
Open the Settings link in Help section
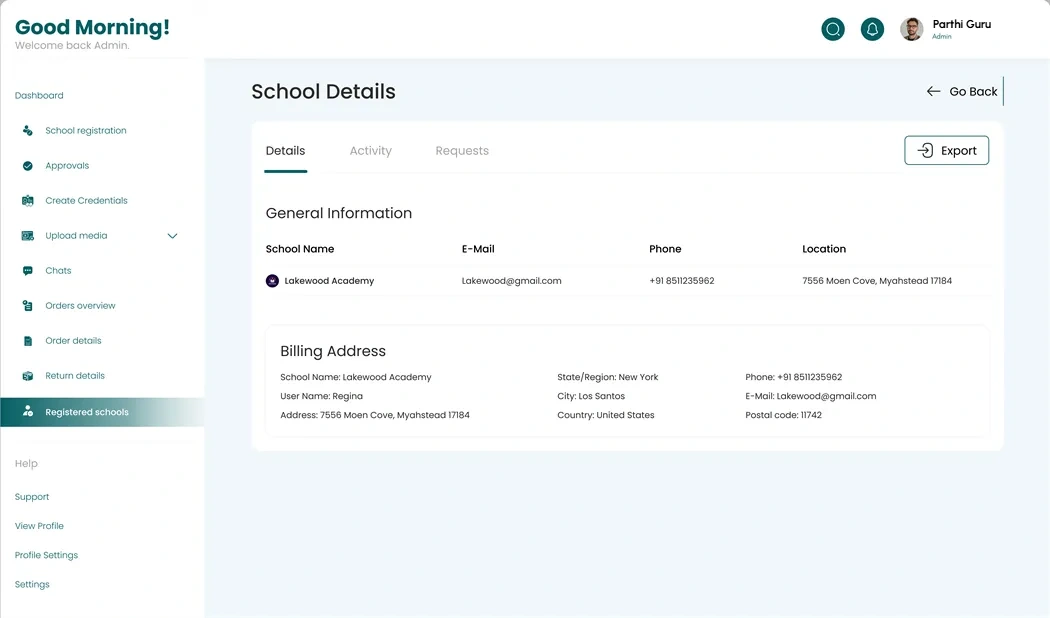pyautogui.click(x=32, y=585)
